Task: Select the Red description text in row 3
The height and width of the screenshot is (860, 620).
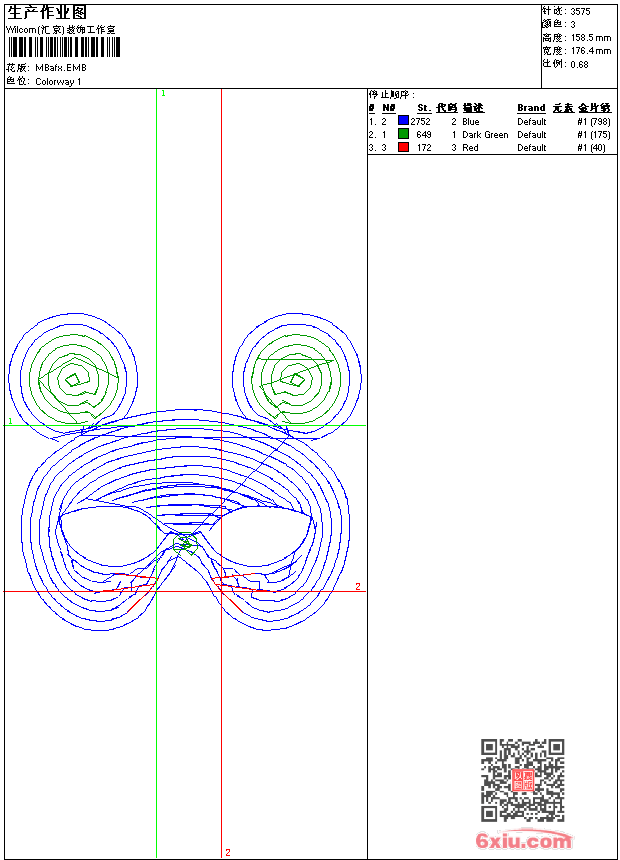Action: click(x=470, y=148)
